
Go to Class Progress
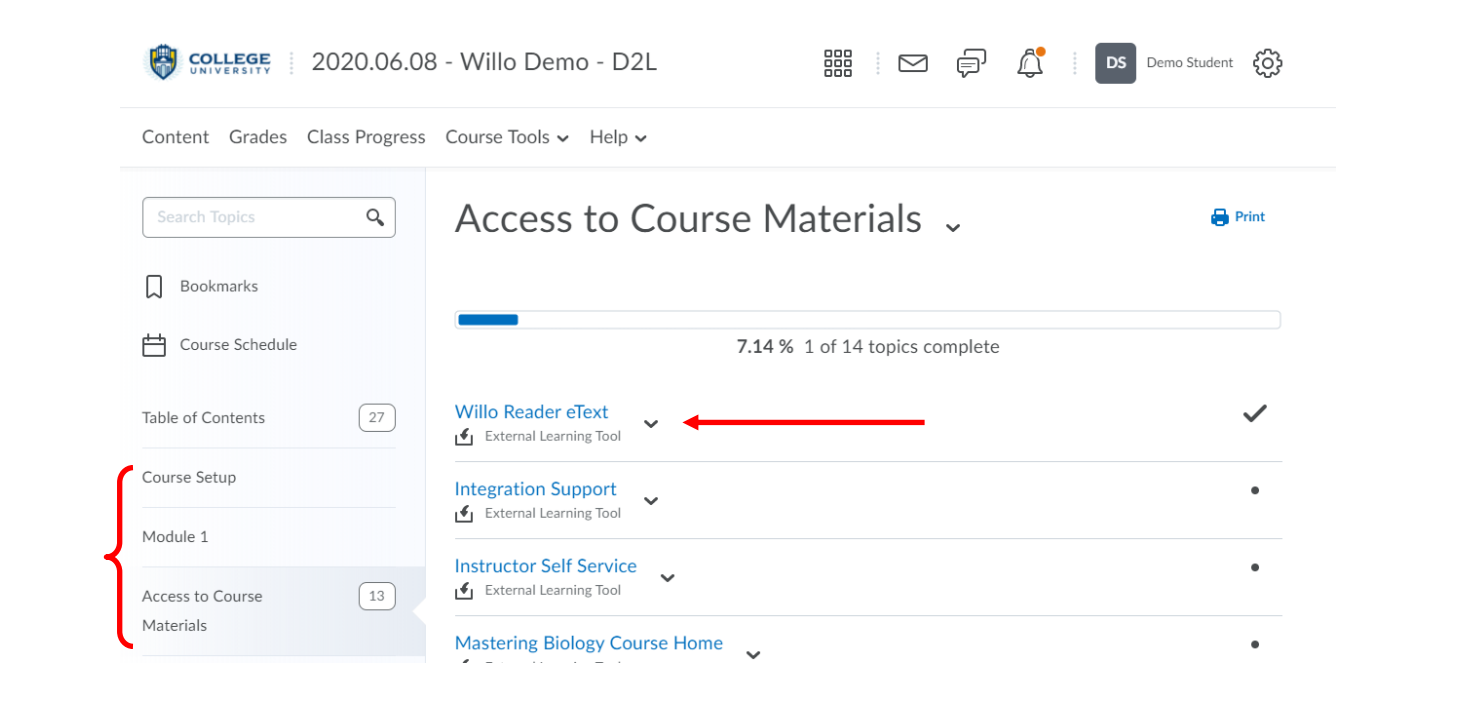coord(366,137)
